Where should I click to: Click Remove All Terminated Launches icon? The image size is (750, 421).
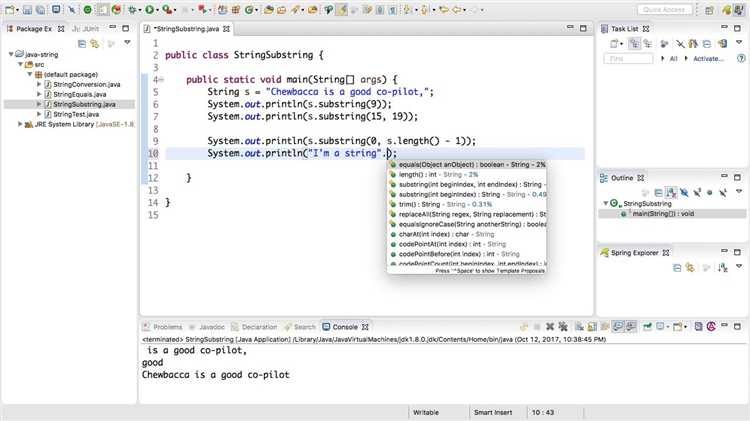[563, 327]
